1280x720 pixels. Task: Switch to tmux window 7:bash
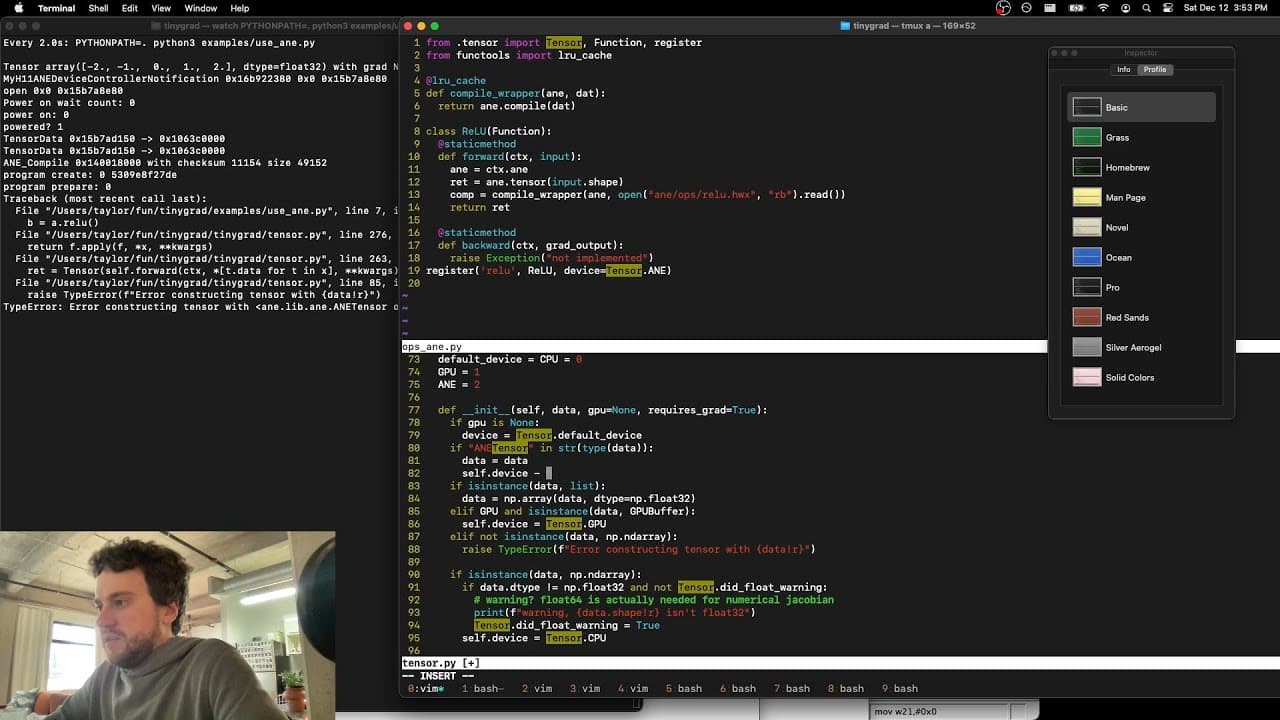click(x=792, y=689)
